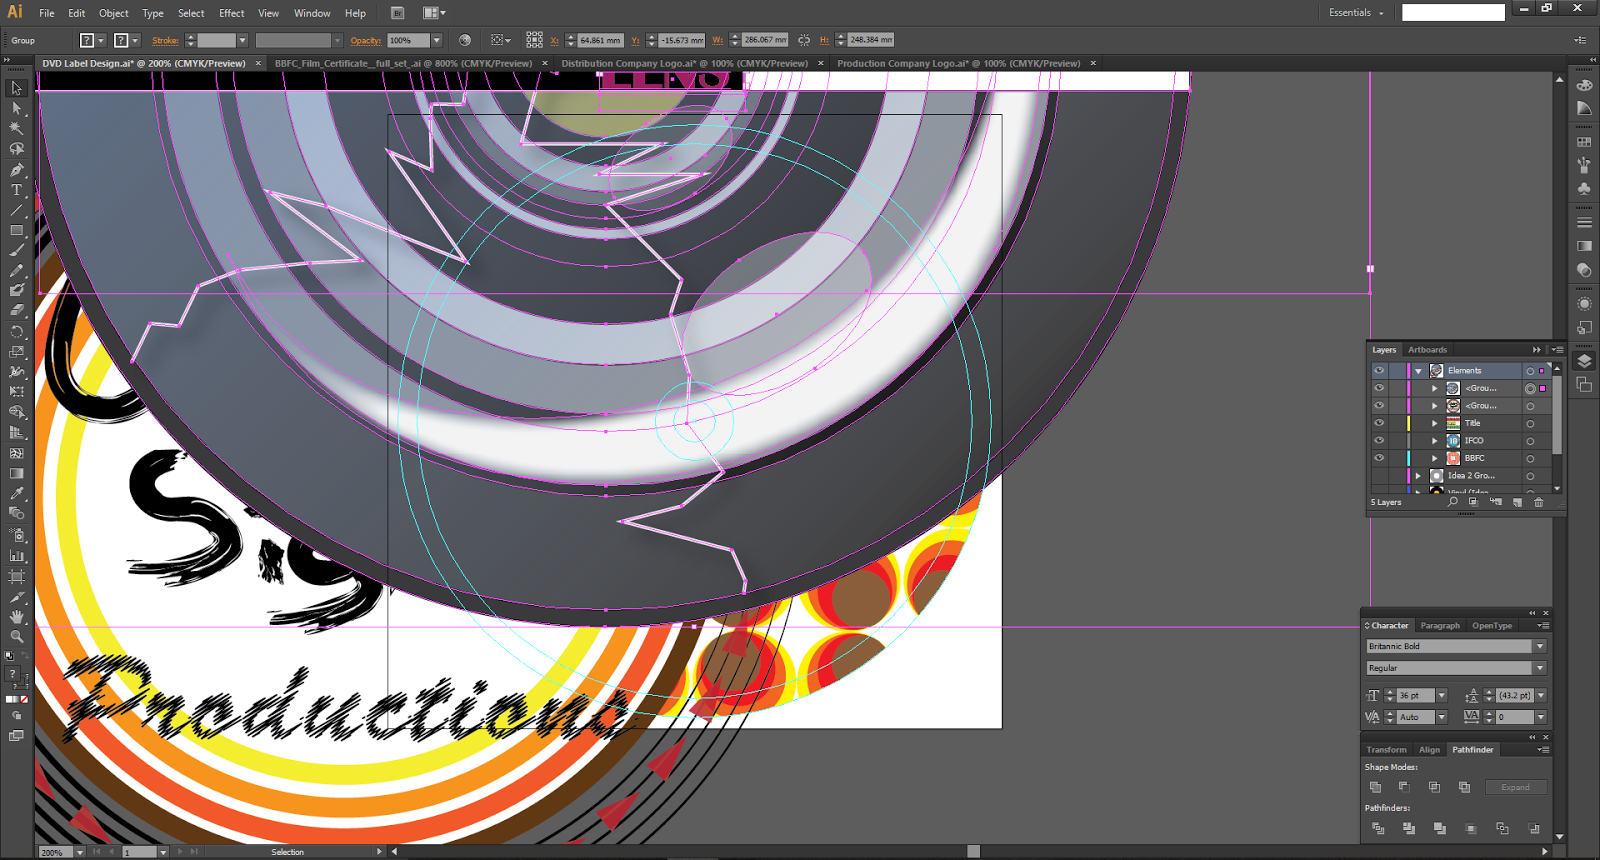Click the horizontal scrollbar thumb
The image size is (1600, 860).
point(973,851)
